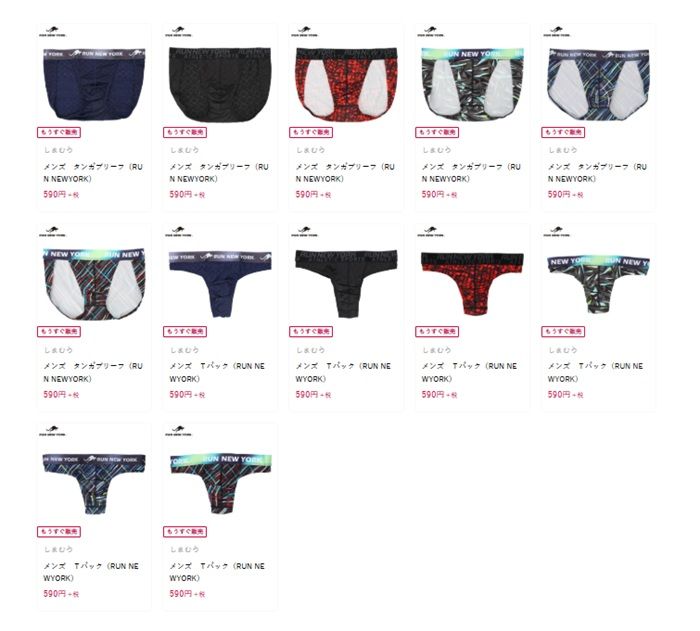Open the plain black tanga brief photo
The width and height of the screenshot is (700, 631).
220,84
